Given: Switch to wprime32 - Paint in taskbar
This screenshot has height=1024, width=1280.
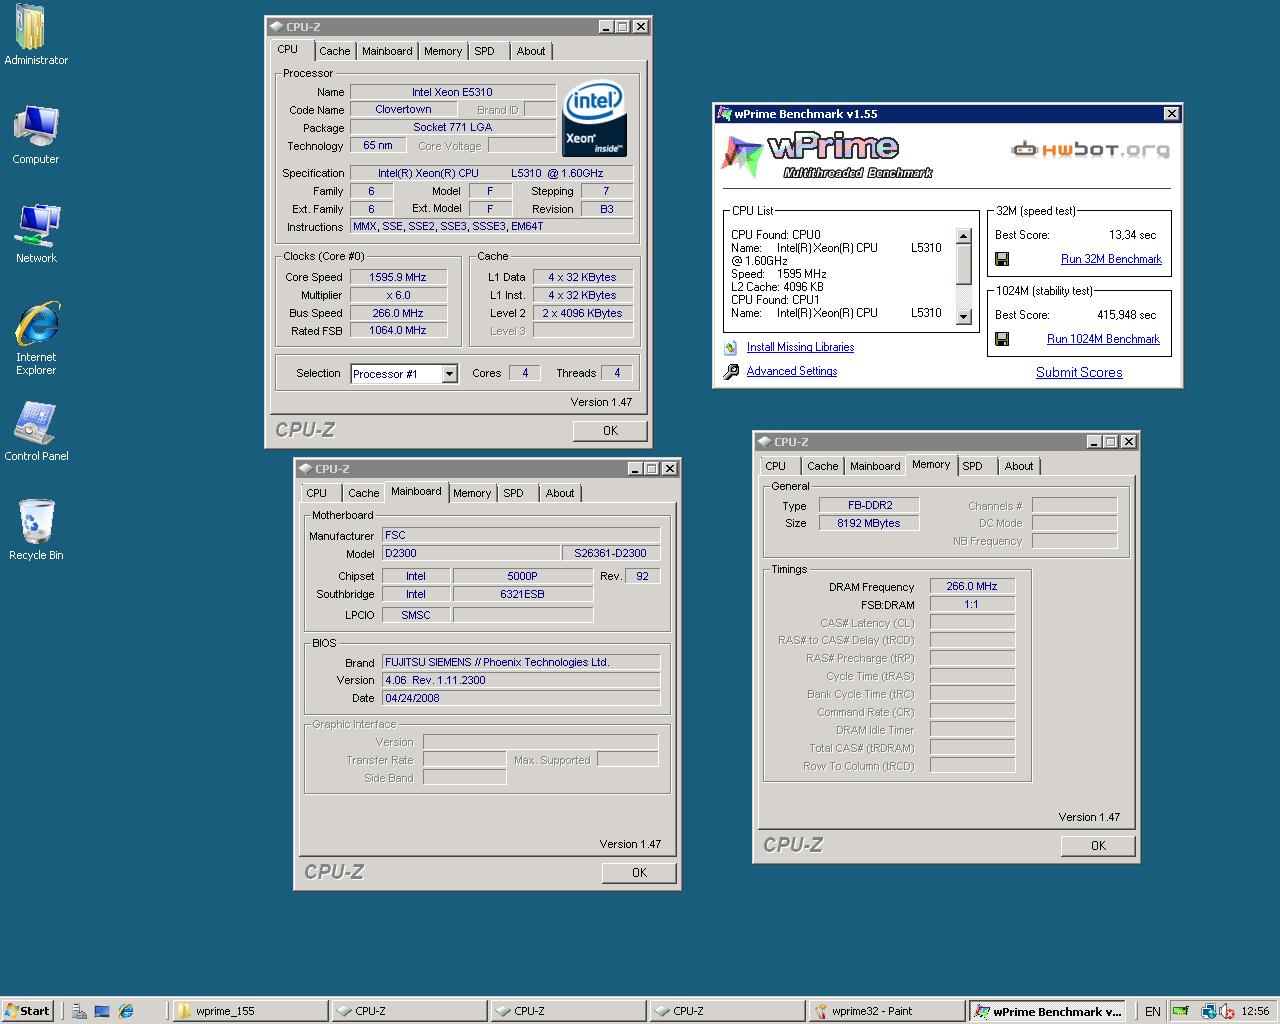Looking at the screenshot, I should click(886, 1011).
